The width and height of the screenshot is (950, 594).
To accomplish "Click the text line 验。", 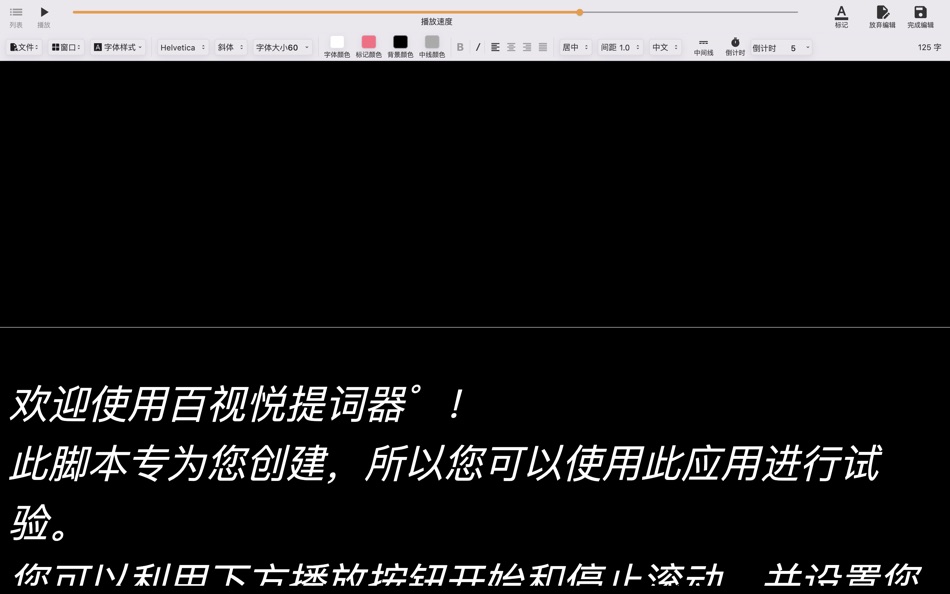I will click(x=39, y=522).
